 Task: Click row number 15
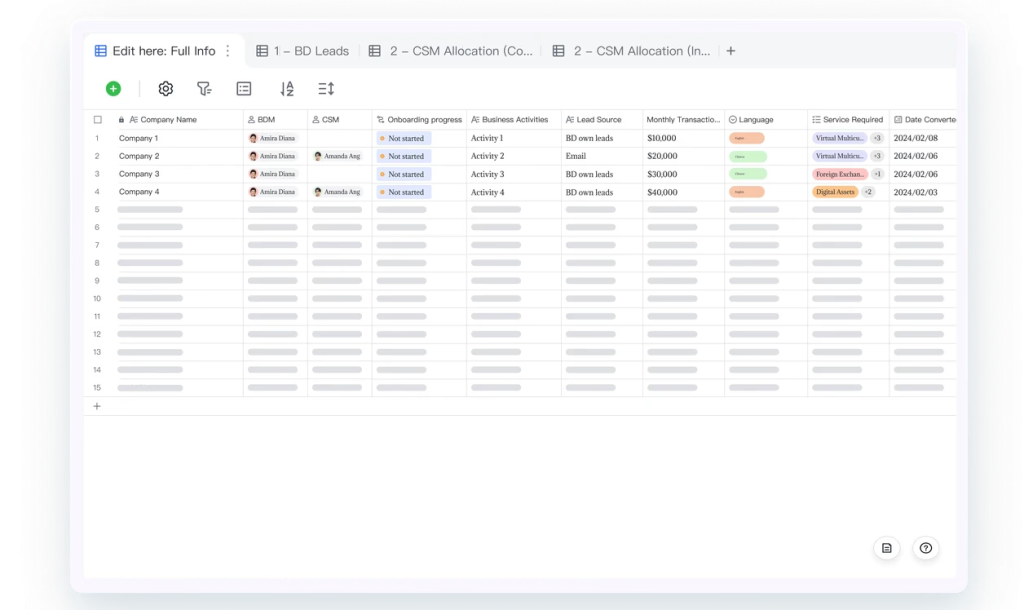[97, 387]
